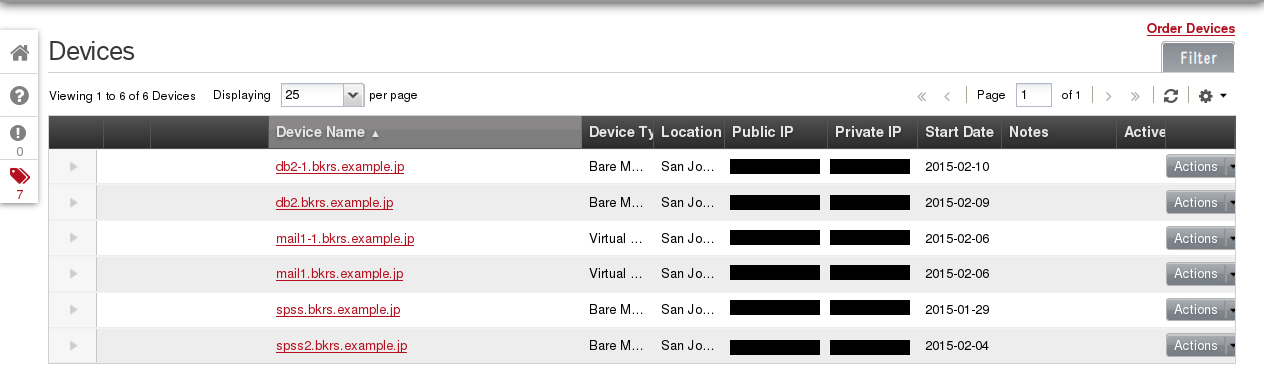Go to the previous page arrow
1264x387 pixels.
[946, 96]
